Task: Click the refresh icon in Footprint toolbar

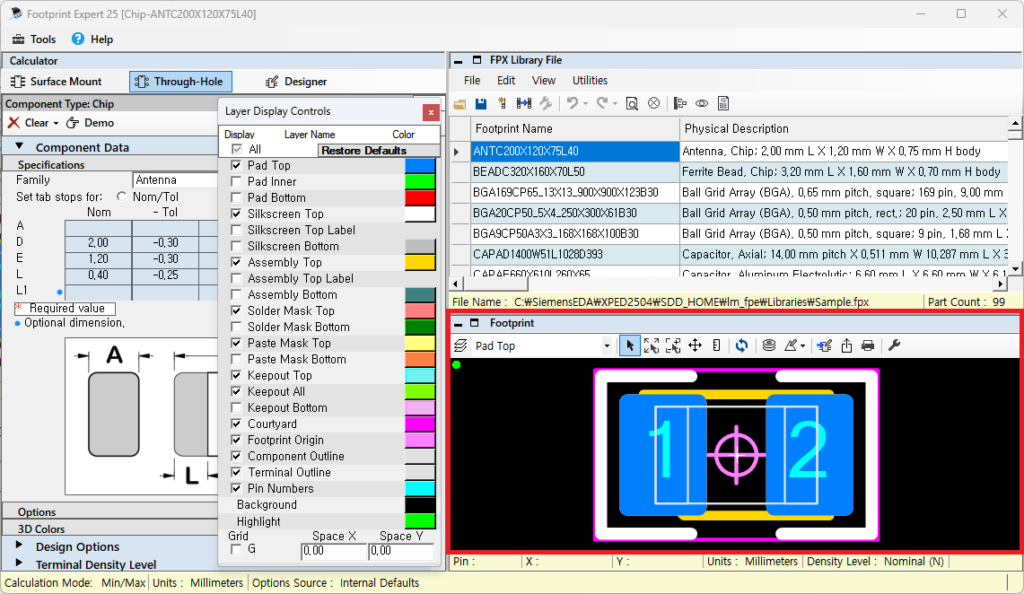Action: [x=741, y=345]
